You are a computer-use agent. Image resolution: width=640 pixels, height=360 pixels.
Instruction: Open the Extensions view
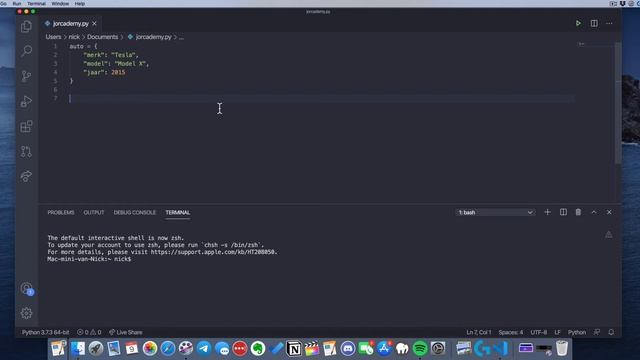pyautogui.click(x=26, y=127)
